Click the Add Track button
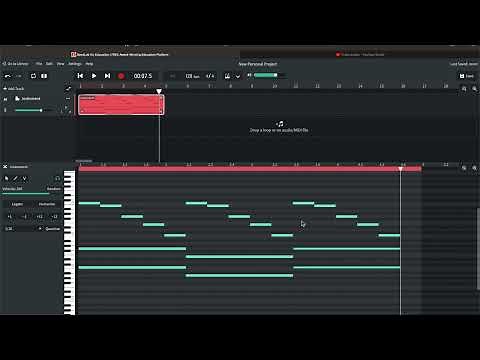This screenshot has width=480, height=360. tap(14, 88)
